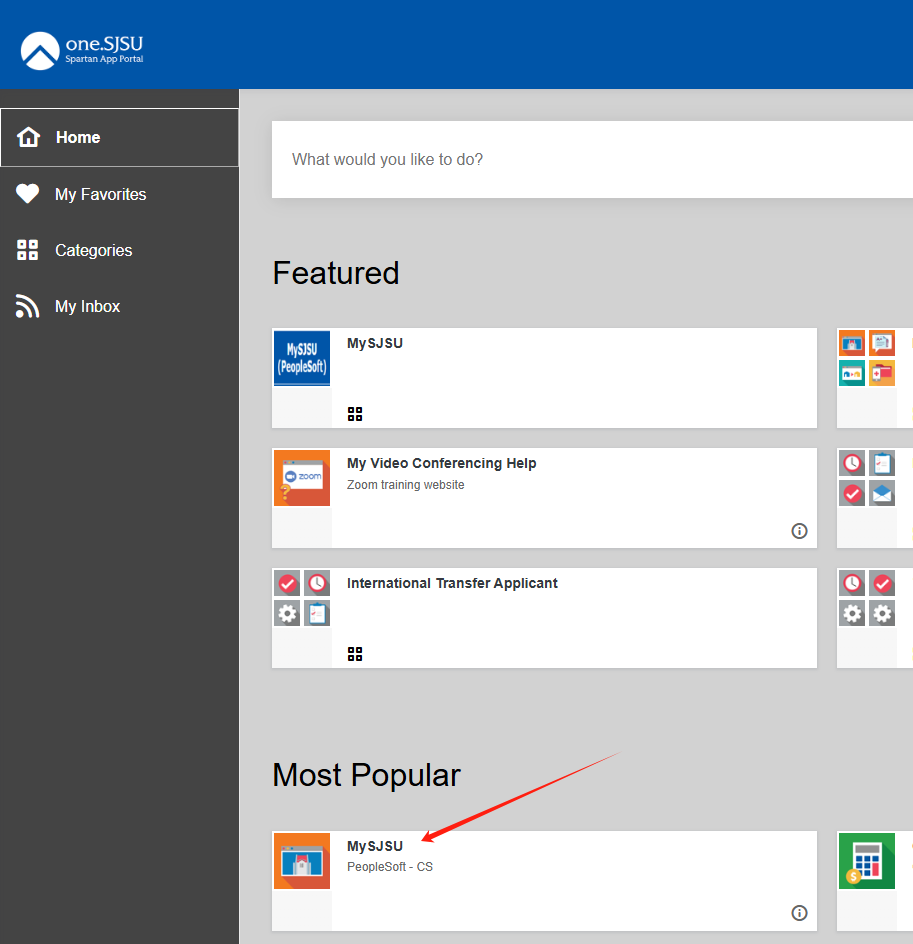The height and width of the screenshot is (944, 913).
Task: Click the search box 'What would you like to do?'
Action: 590,160
